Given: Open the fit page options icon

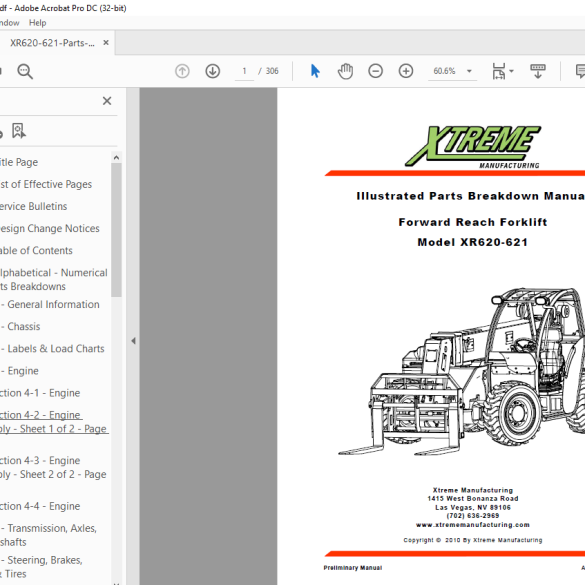Looking at the screenshot, I should [x=498, y=71].
